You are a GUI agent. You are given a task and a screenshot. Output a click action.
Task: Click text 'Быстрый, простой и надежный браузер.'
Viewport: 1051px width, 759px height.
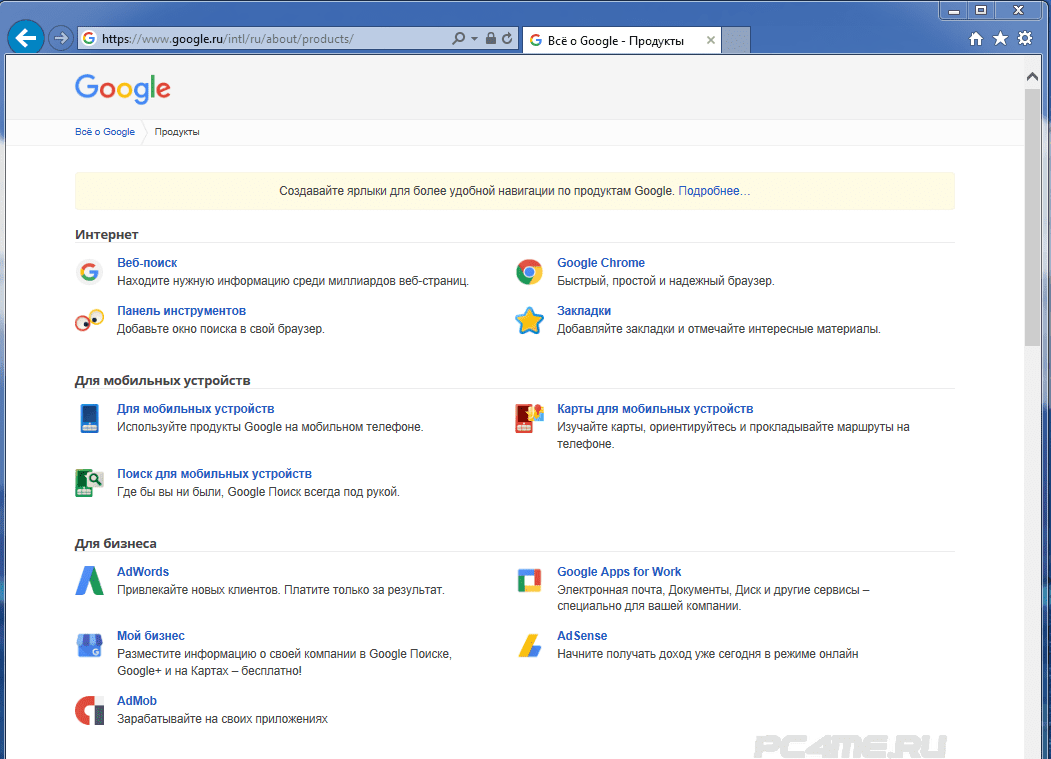point(666,281)
